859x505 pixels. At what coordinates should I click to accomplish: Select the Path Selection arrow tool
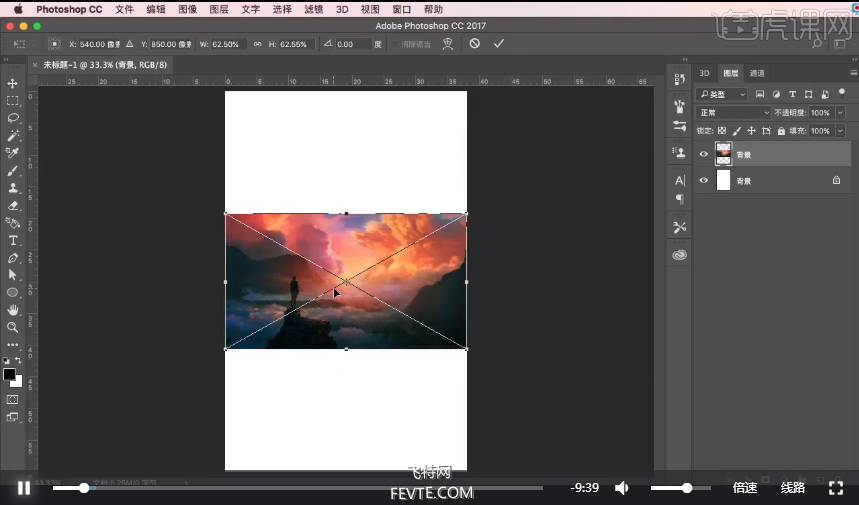coord(13,275)
